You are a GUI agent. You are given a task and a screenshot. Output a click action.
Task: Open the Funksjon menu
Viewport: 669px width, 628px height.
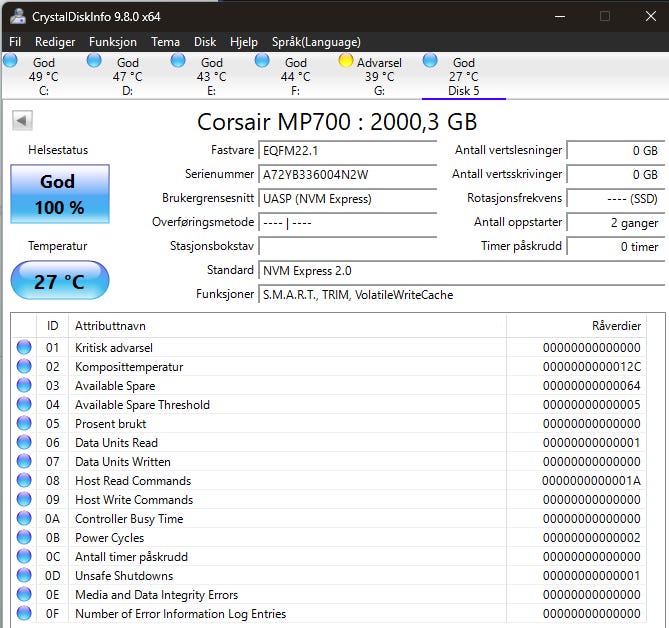tap(113, 42)
